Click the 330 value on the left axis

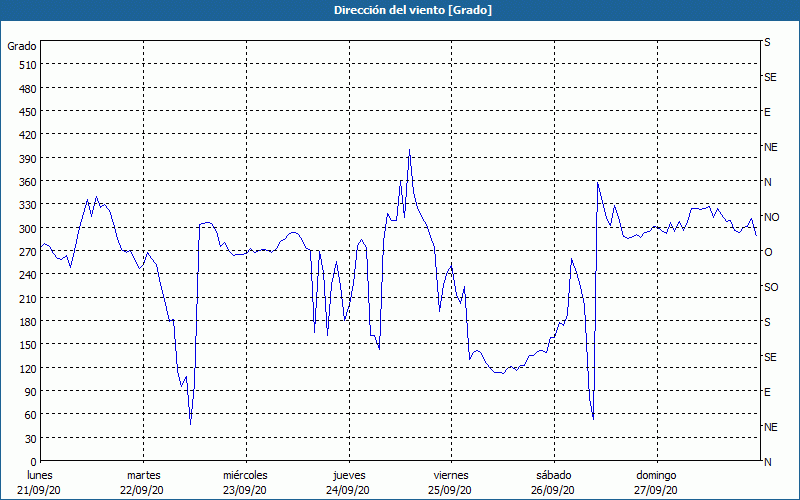tap(28, 205)
